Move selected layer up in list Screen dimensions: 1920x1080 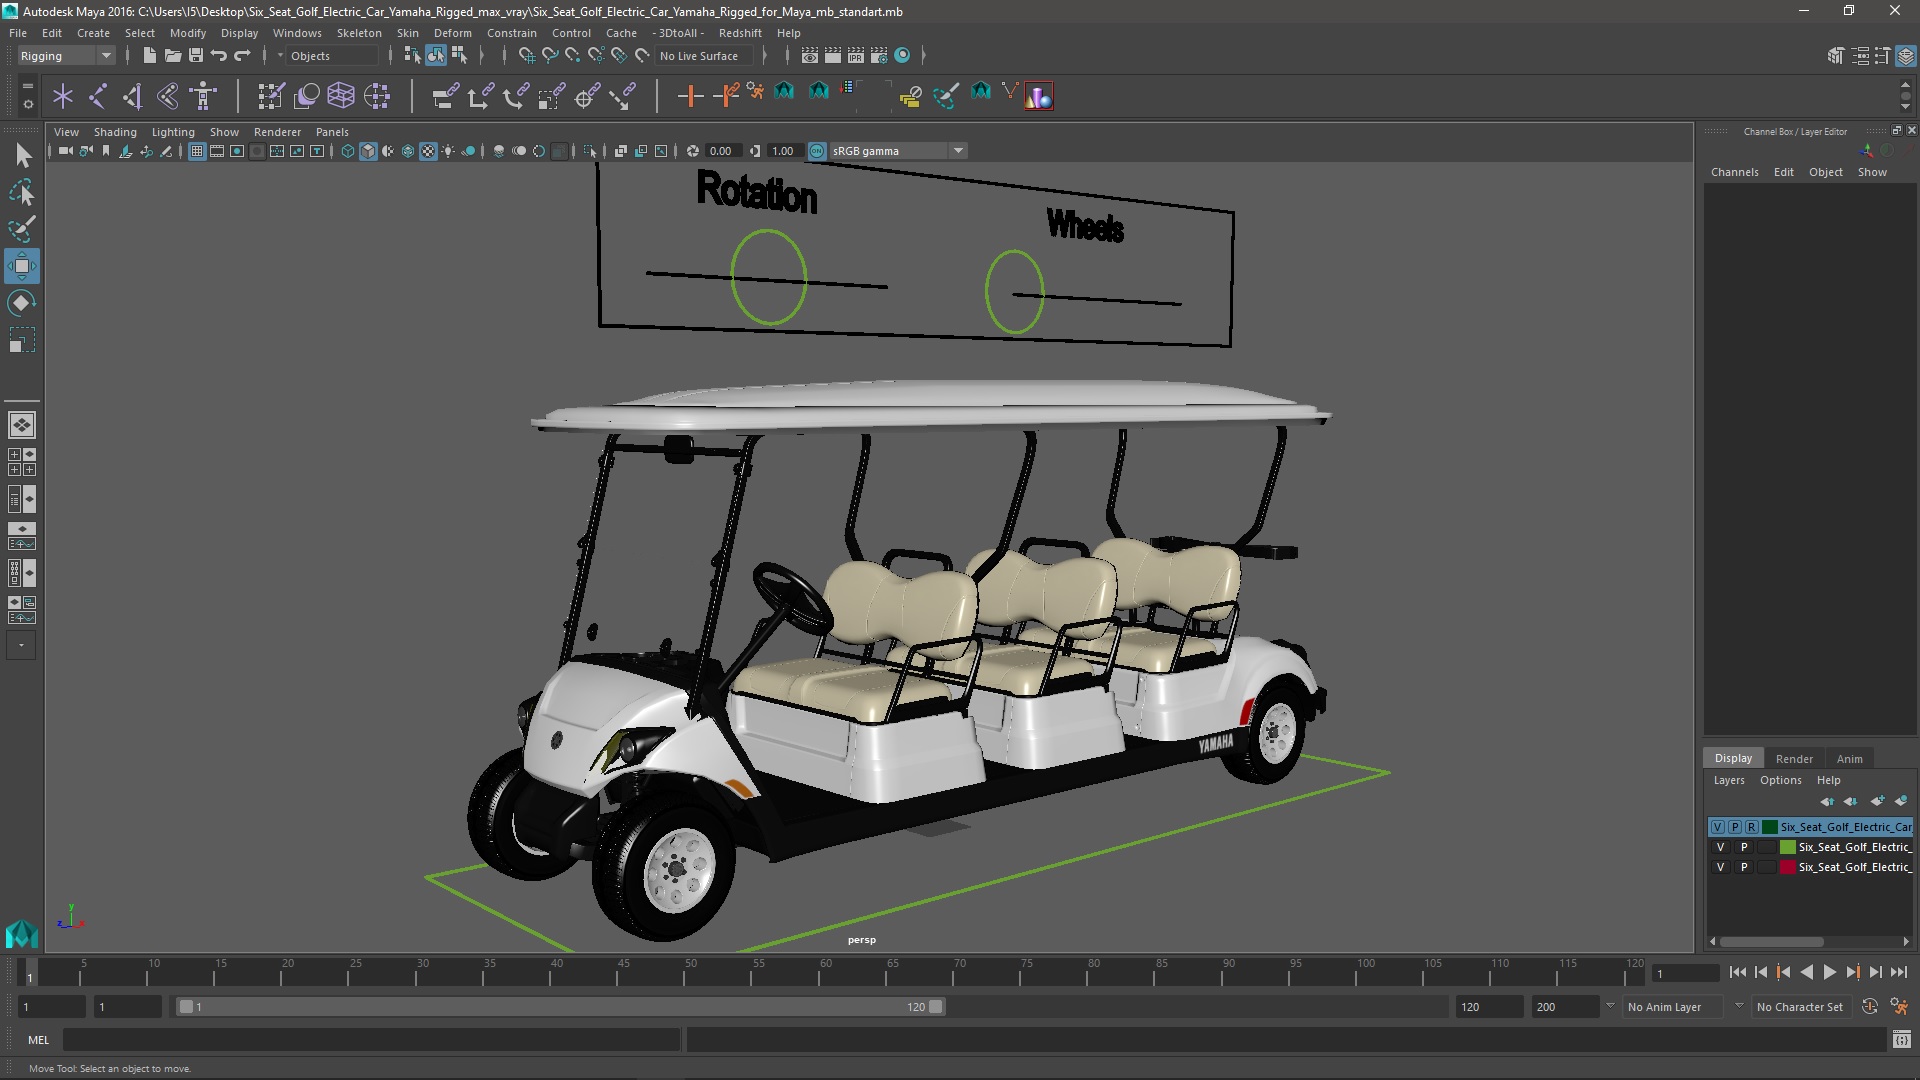coord(1827,801)
